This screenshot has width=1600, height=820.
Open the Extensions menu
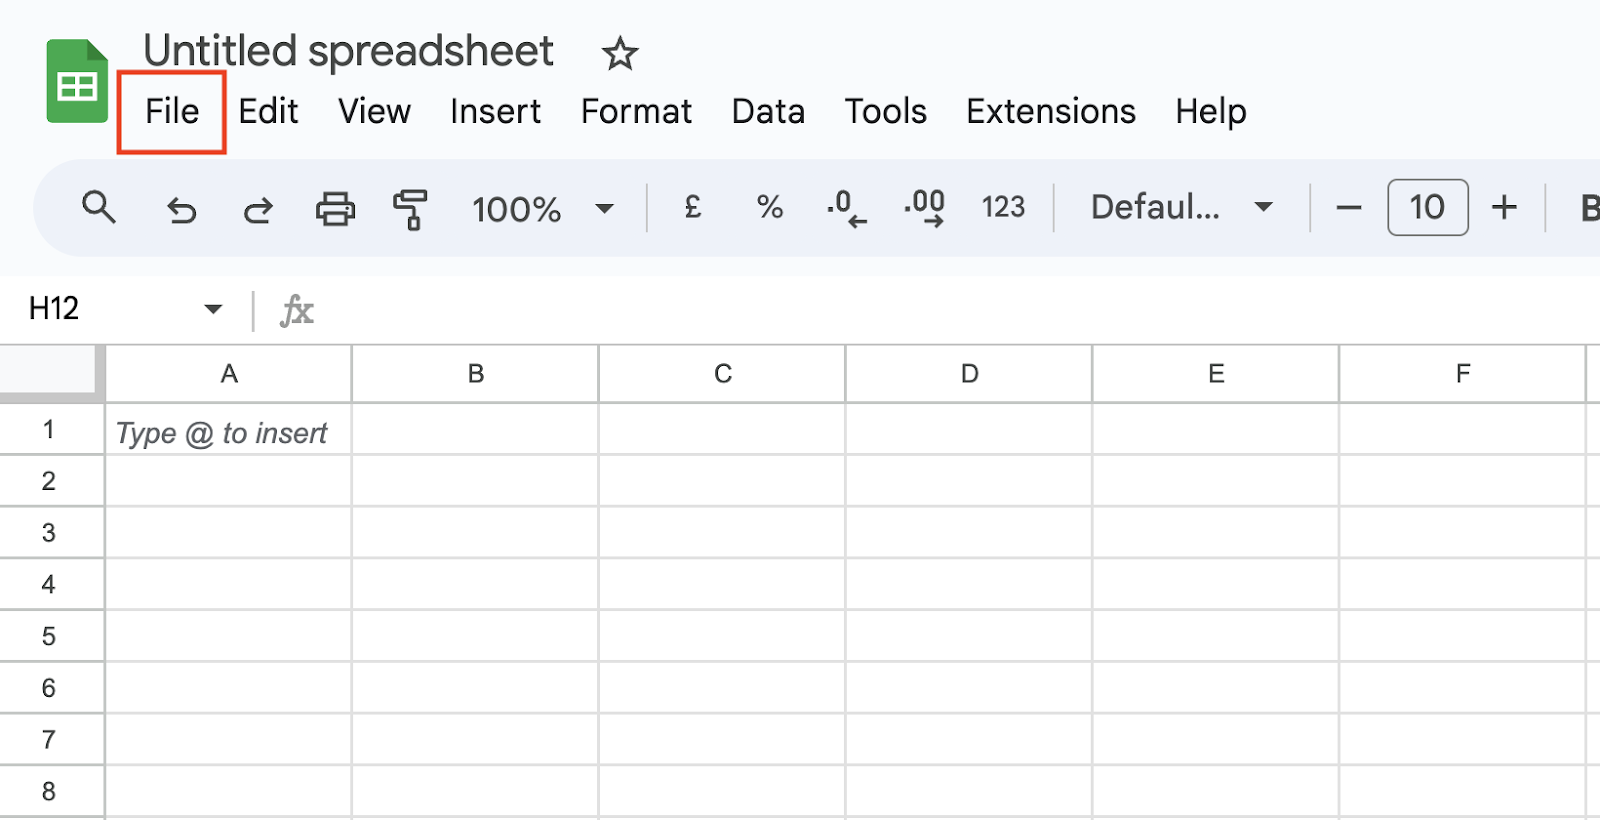click(1050, 111)
